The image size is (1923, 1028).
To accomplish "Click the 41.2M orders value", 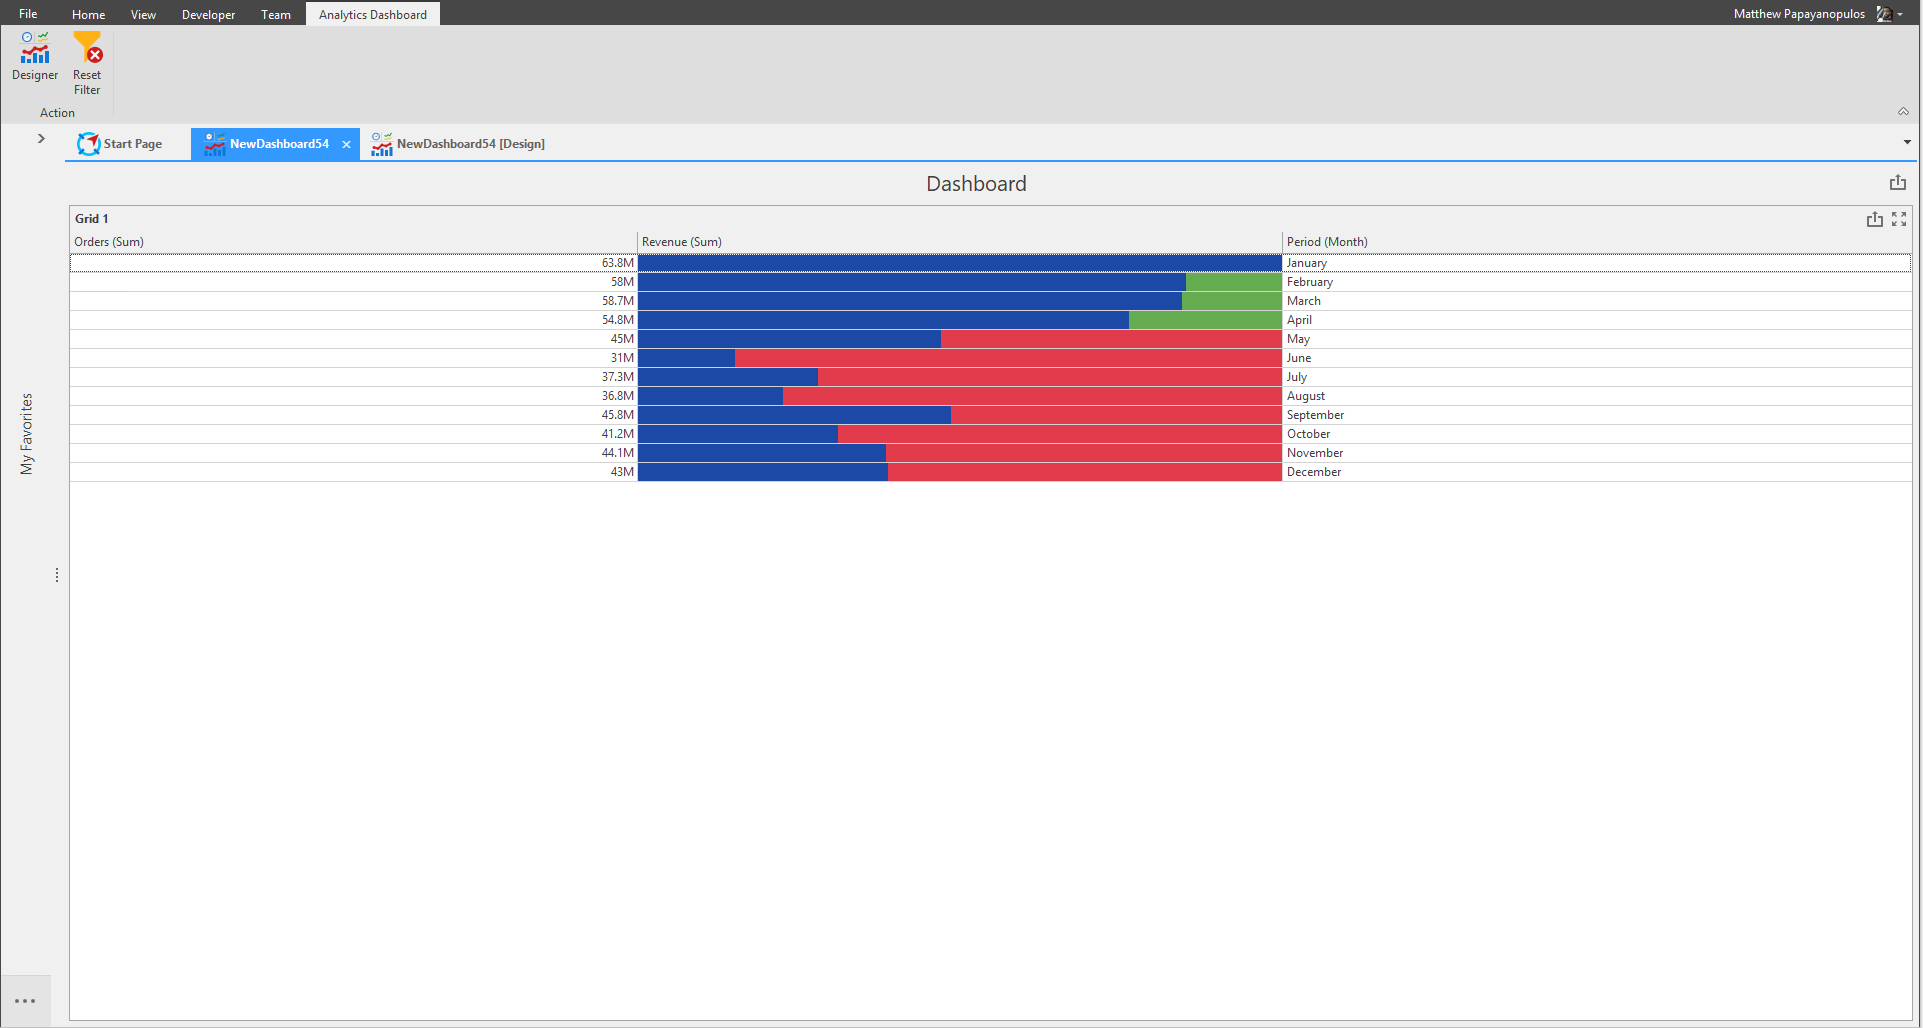I will (x=617, y=434).
